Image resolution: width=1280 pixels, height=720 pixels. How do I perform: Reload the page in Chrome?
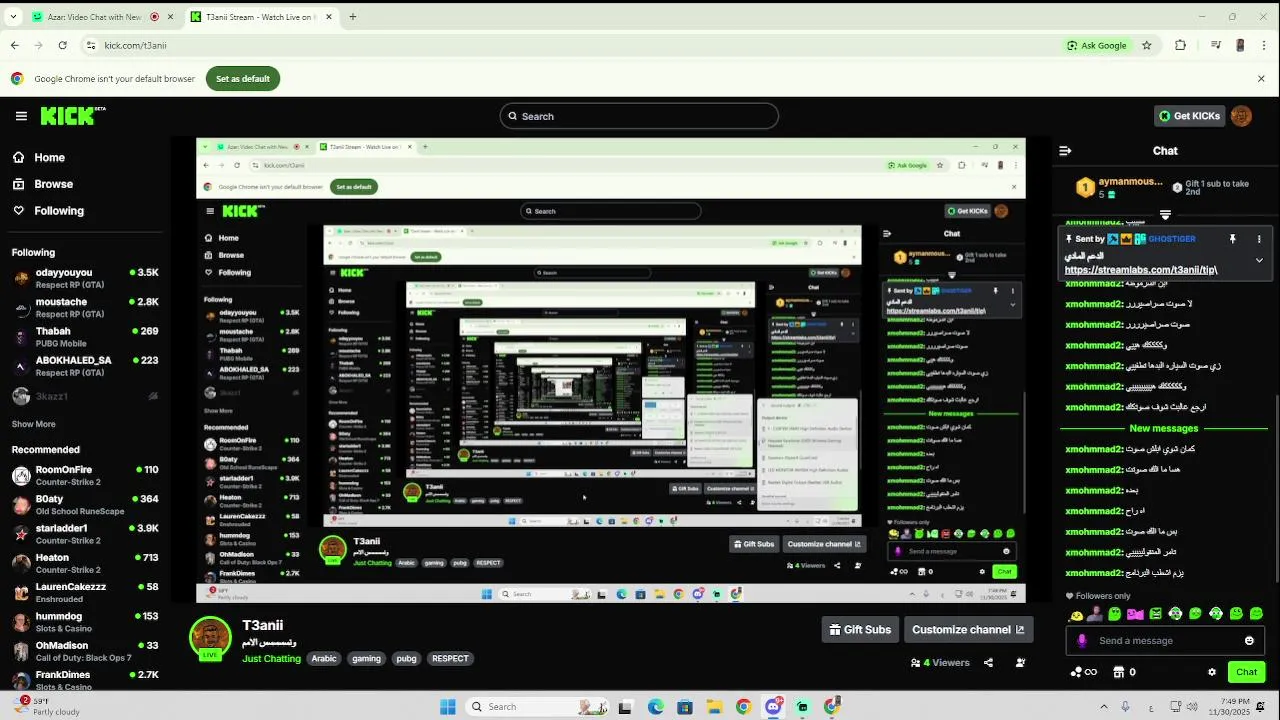[x=63, y=45]
